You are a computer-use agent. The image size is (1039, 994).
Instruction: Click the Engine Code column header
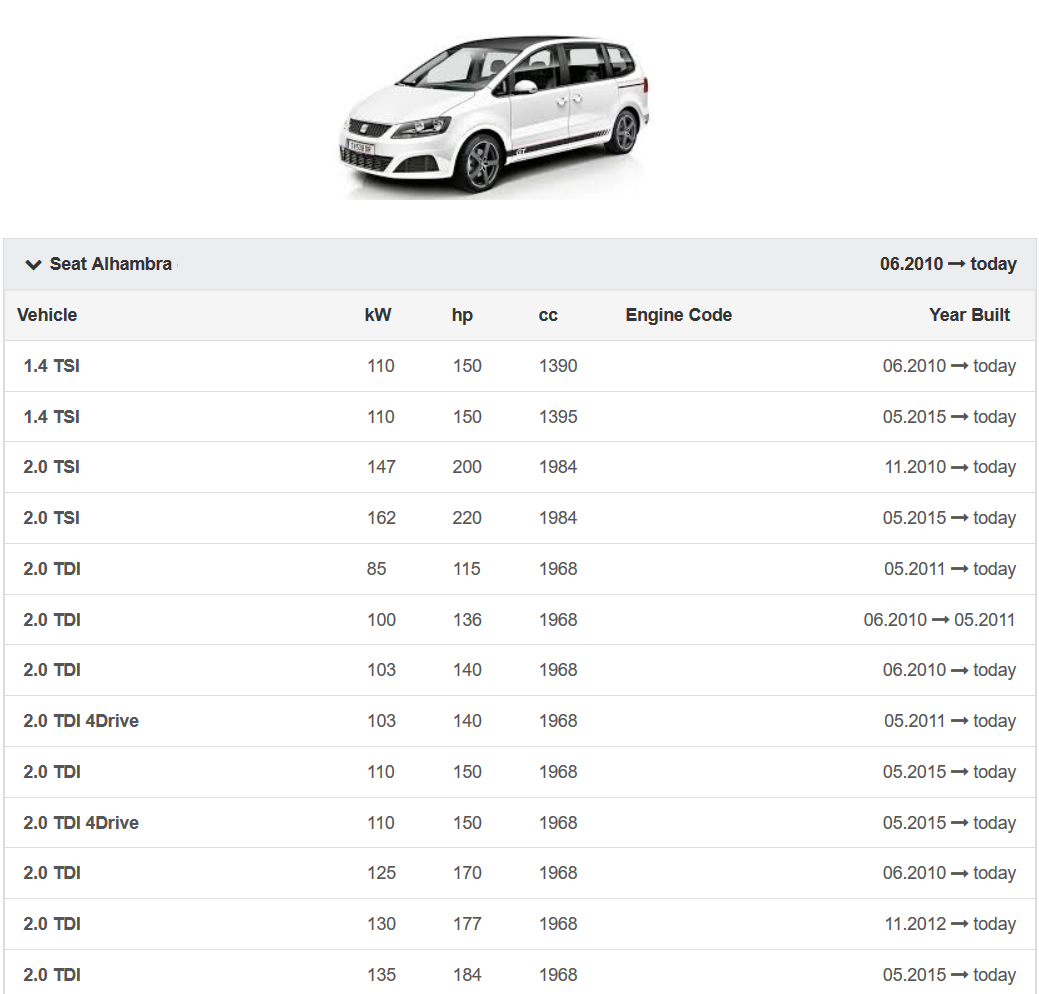pos(679,315)
